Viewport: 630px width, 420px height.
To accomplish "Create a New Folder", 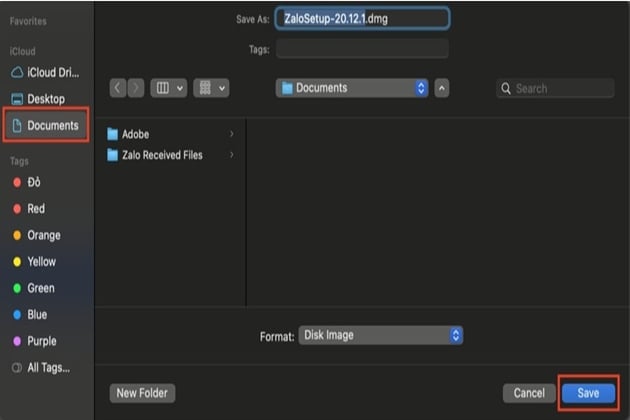I will click(142, 393).
